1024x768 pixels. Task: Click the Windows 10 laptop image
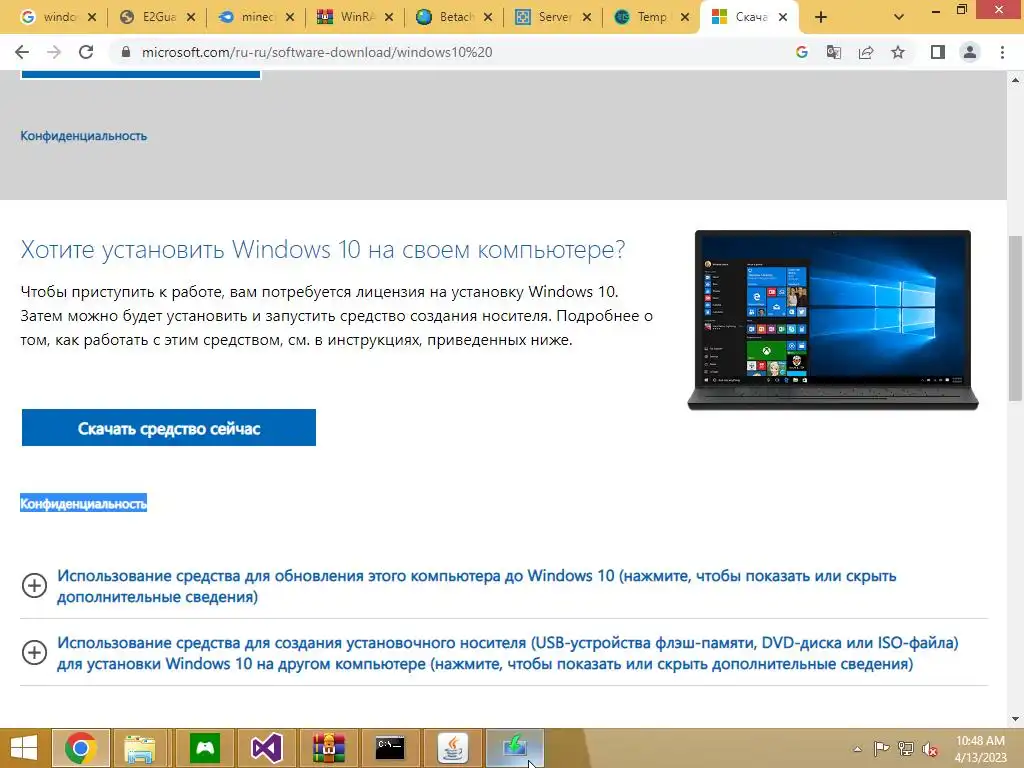pos(833,320)
